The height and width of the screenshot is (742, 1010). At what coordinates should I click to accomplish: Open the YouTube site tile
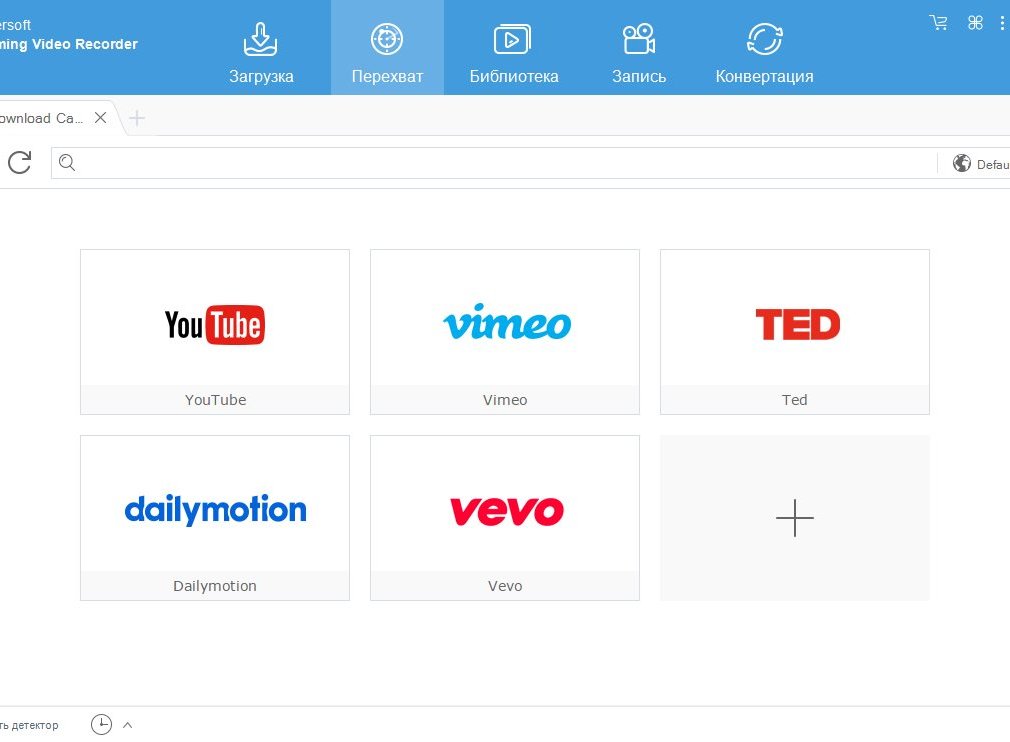point(215,332)
